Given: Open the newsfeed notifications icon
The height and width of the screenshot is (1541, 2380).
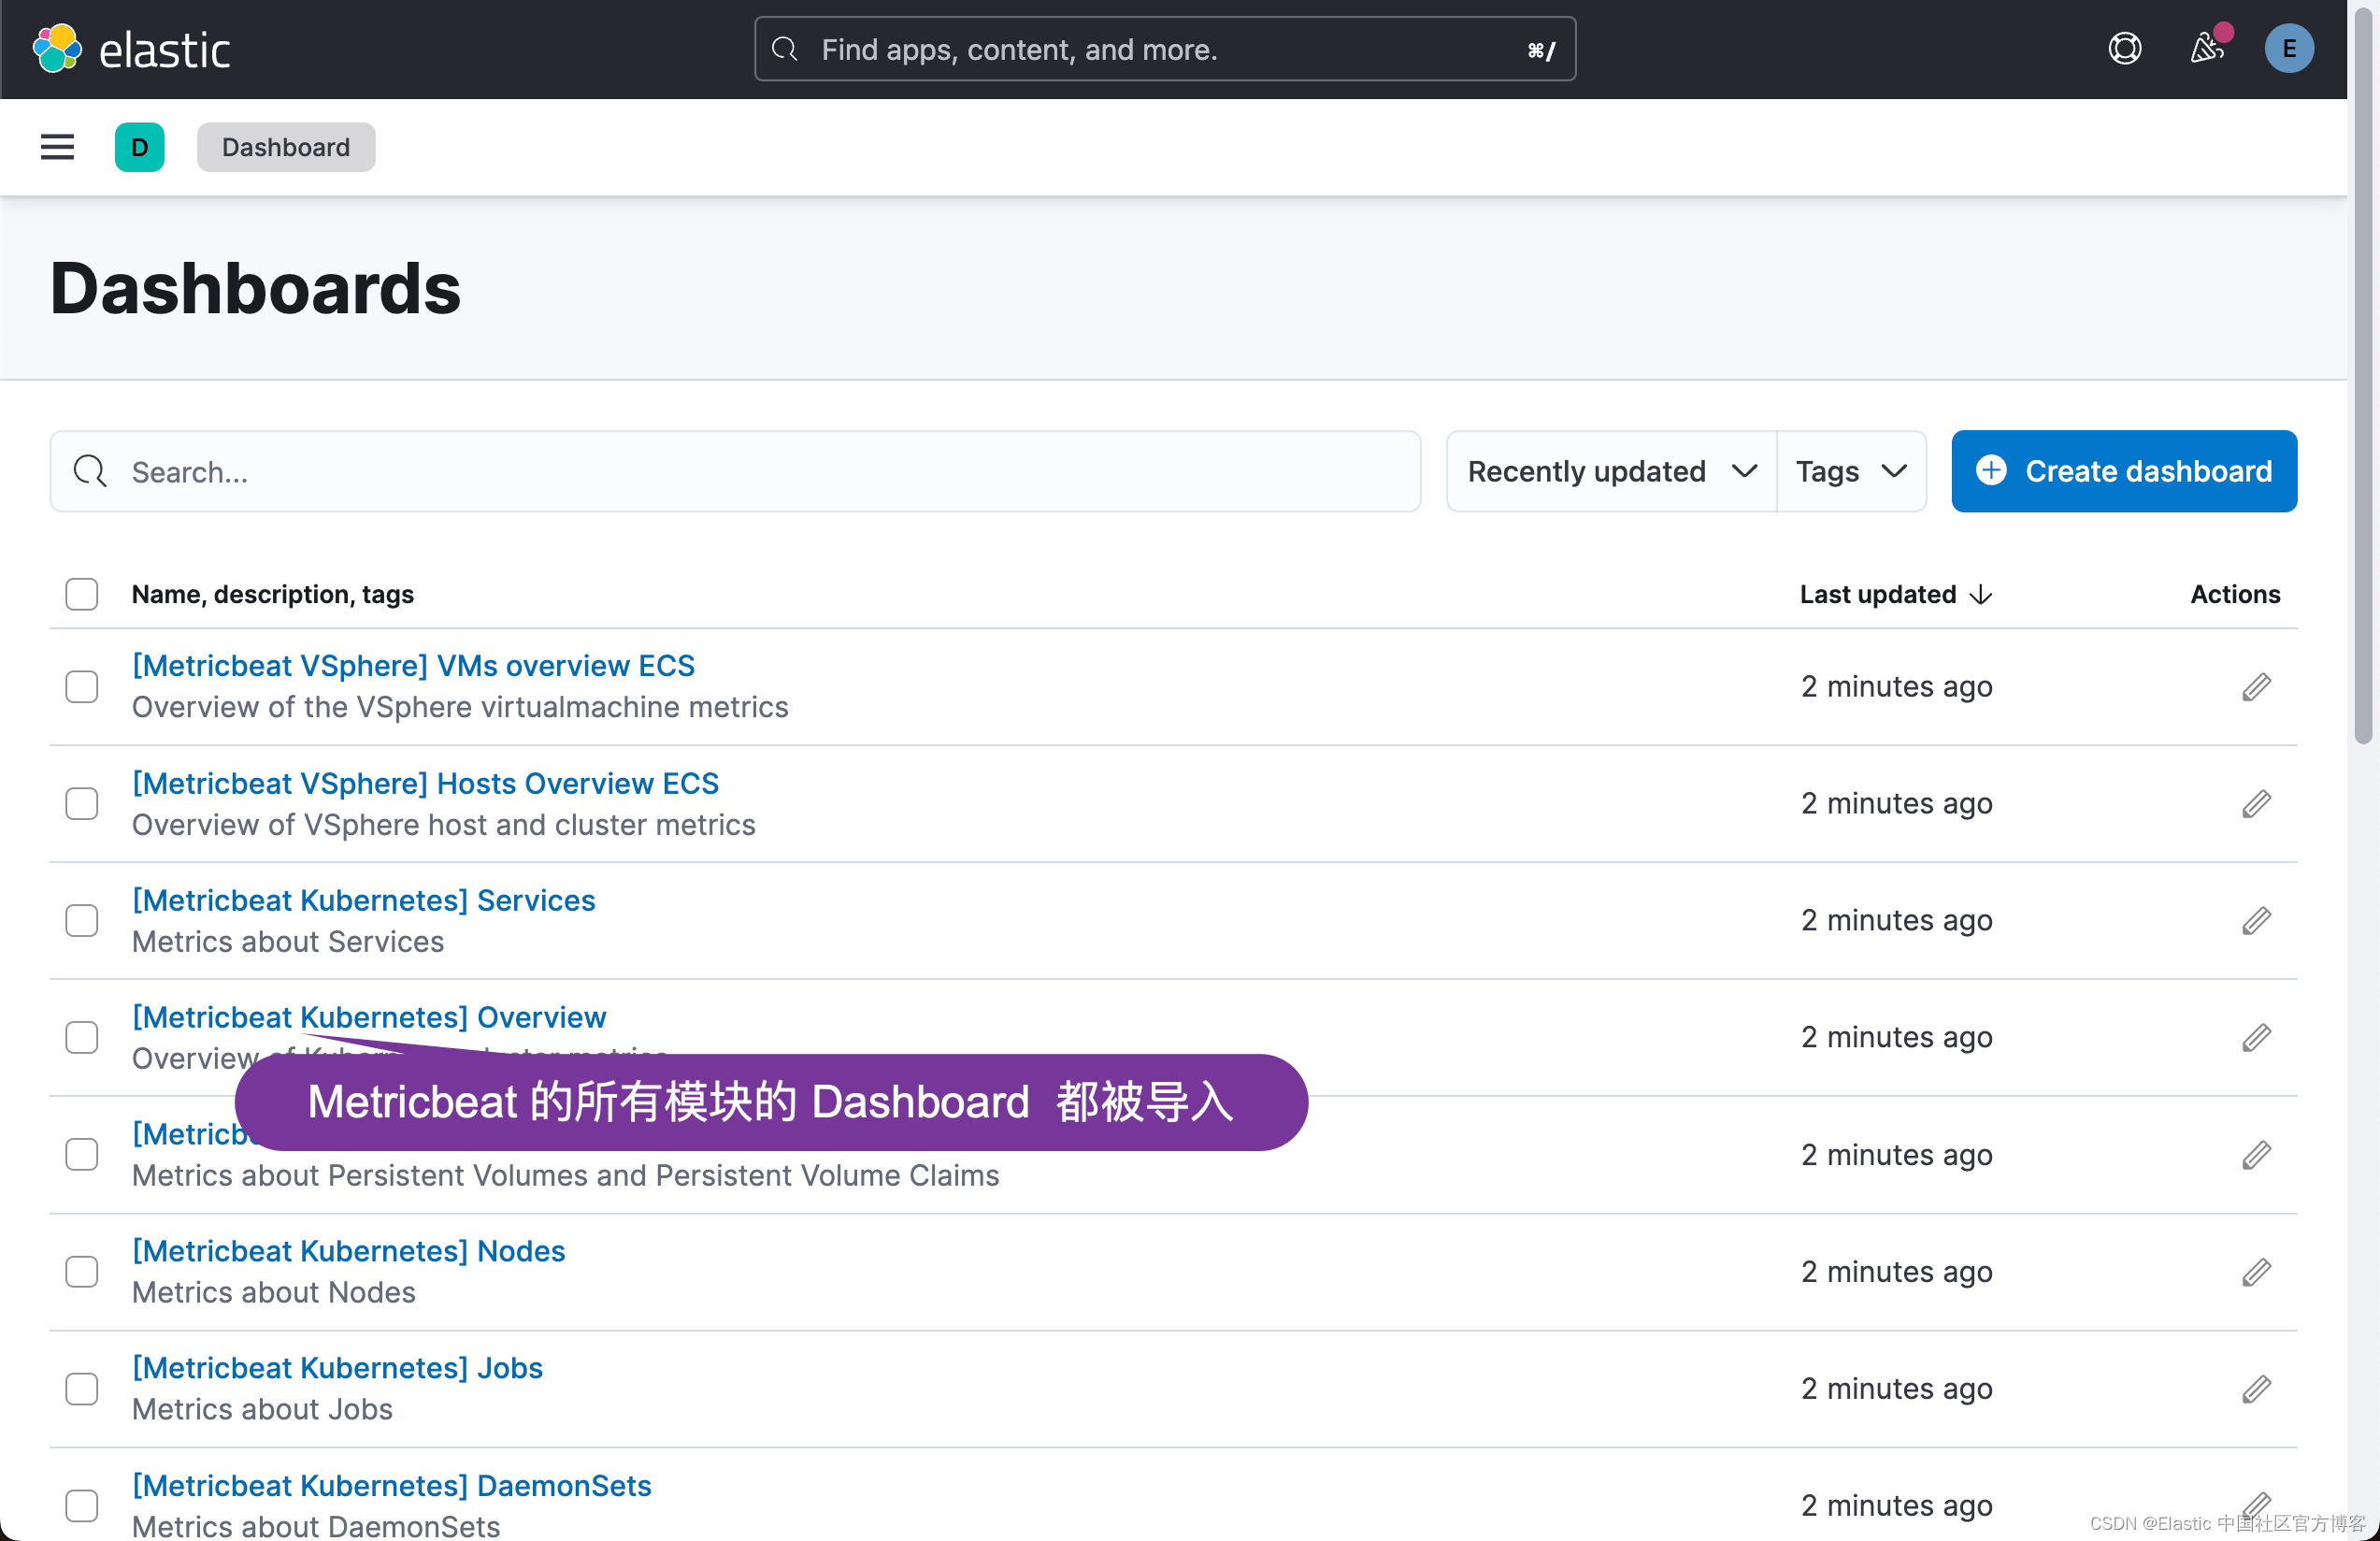Looking at the screenshot, I should (x=2206, y=48).
